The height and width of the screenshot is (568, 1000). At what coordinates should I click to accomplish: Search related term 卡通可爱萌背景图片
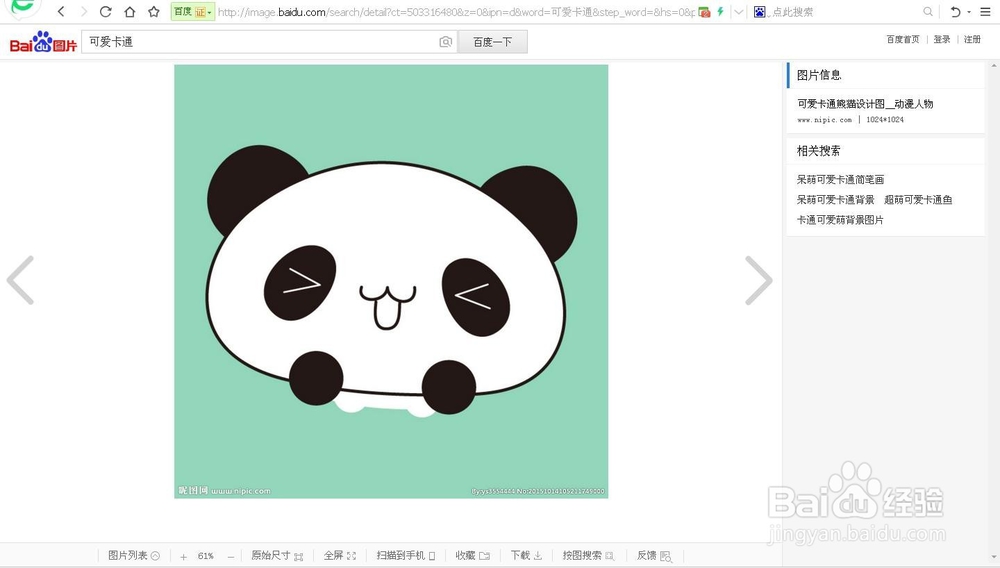tap(840, 220)
